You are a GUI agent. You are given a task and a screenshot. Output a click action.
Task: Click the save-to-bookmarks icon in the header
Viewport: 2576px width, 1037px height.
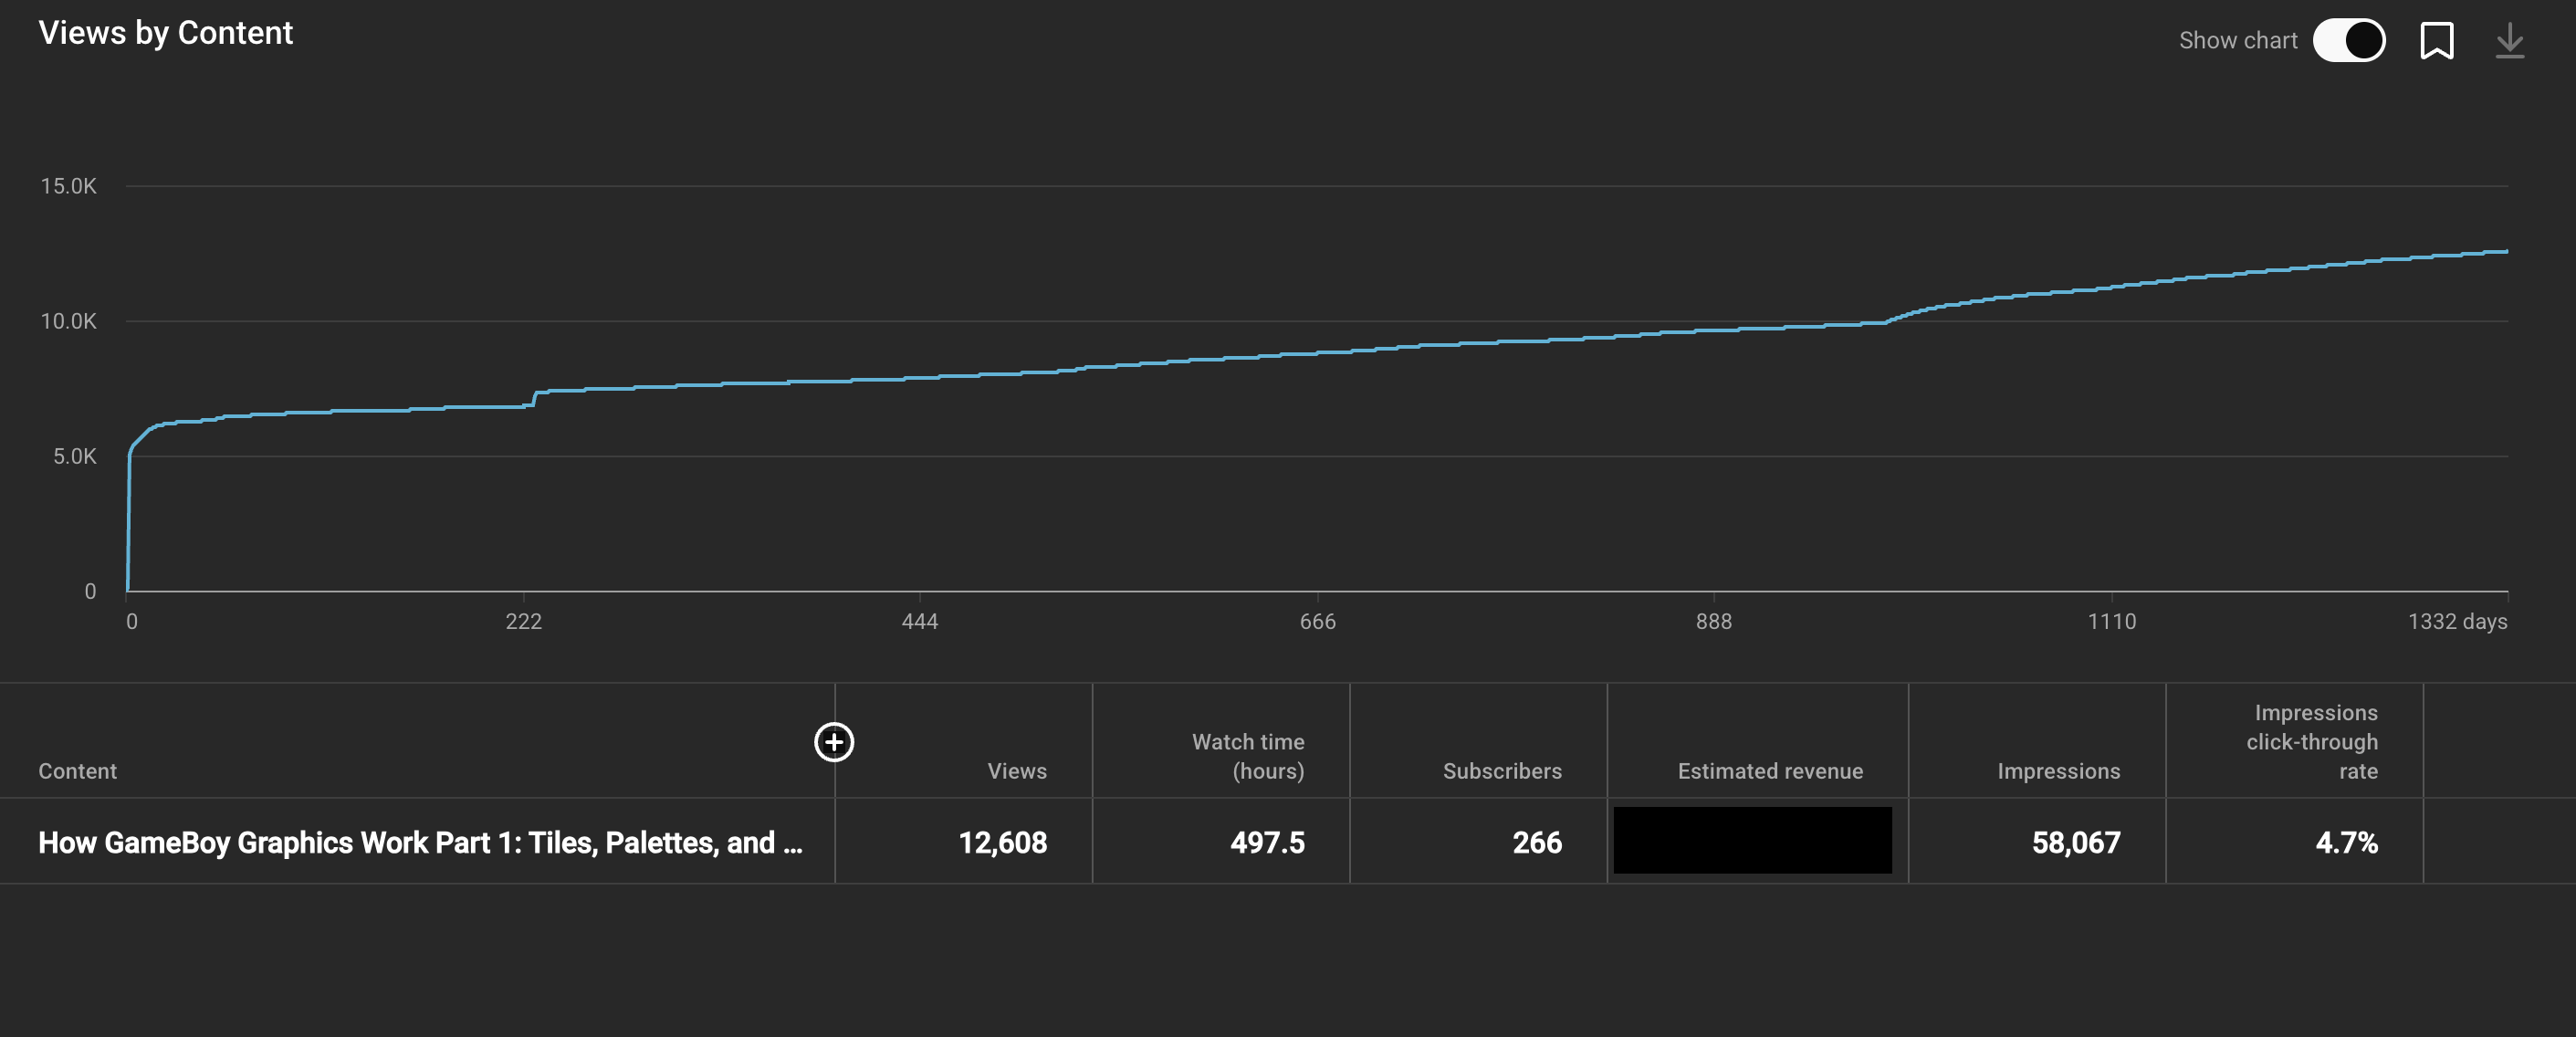(x=2437, y=40)
